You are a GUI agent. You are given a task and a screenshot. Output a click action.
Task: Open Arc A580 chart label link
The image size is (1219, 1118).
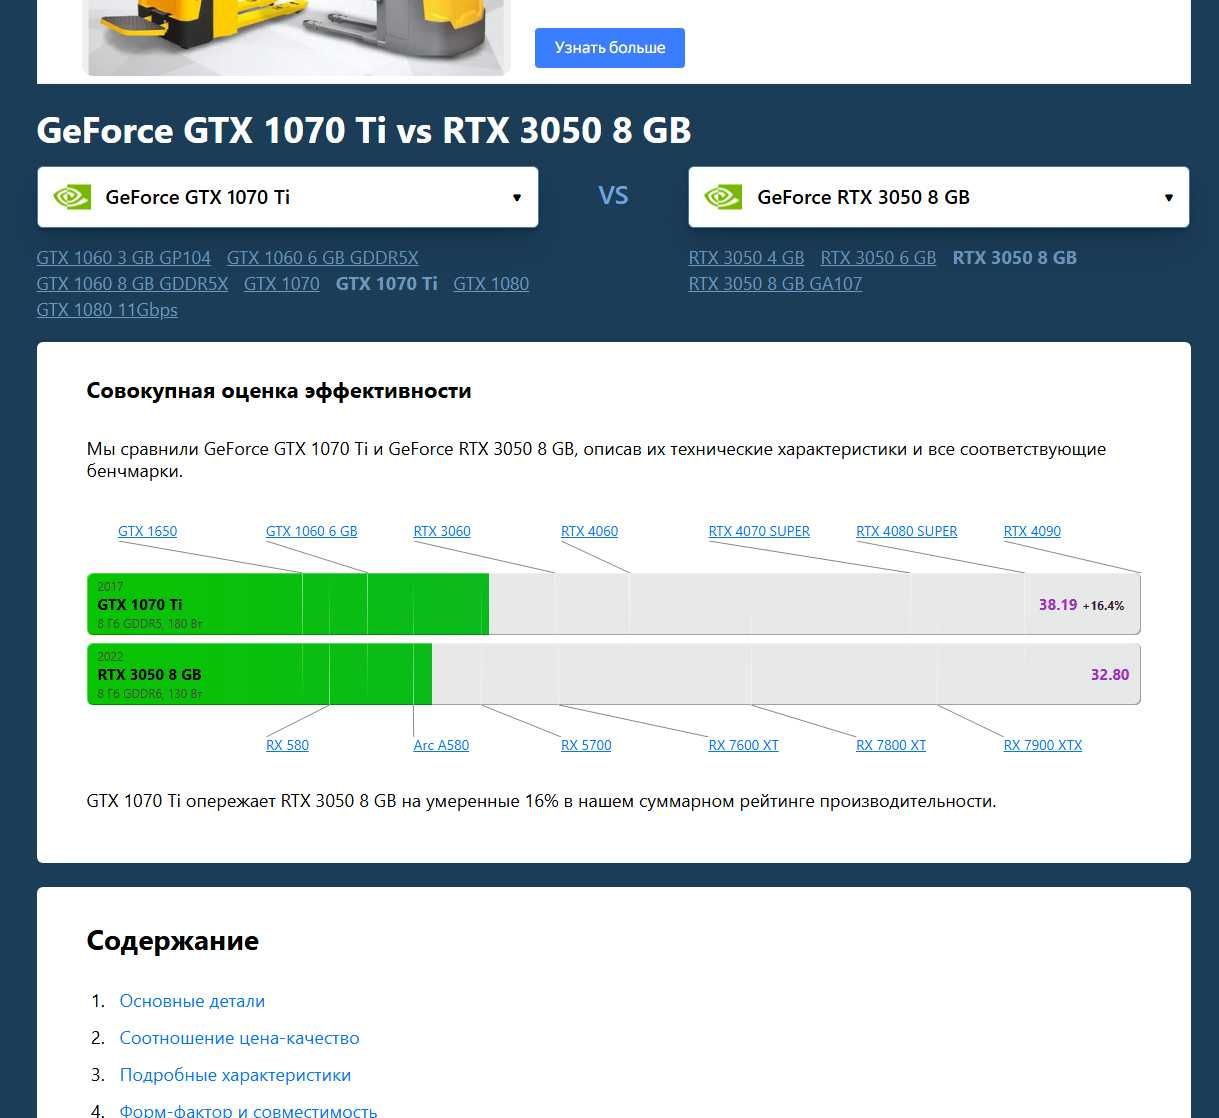[441, 746]
